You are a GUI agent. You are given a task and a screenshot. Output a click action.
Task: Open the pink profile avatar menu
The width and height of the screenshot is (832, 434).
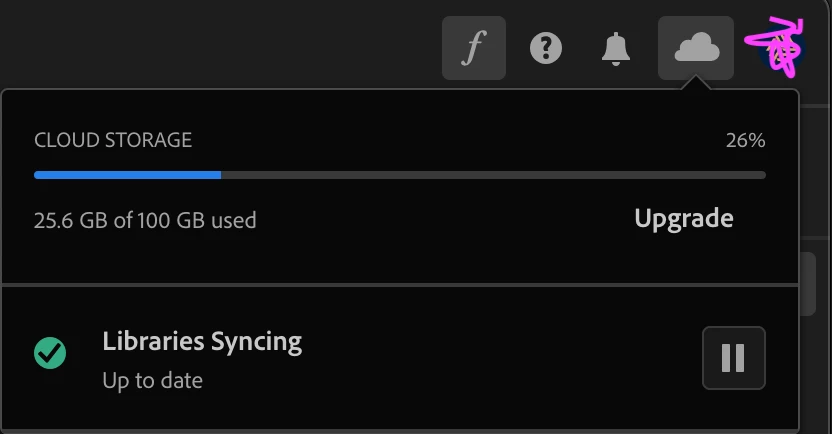point(773,47)
